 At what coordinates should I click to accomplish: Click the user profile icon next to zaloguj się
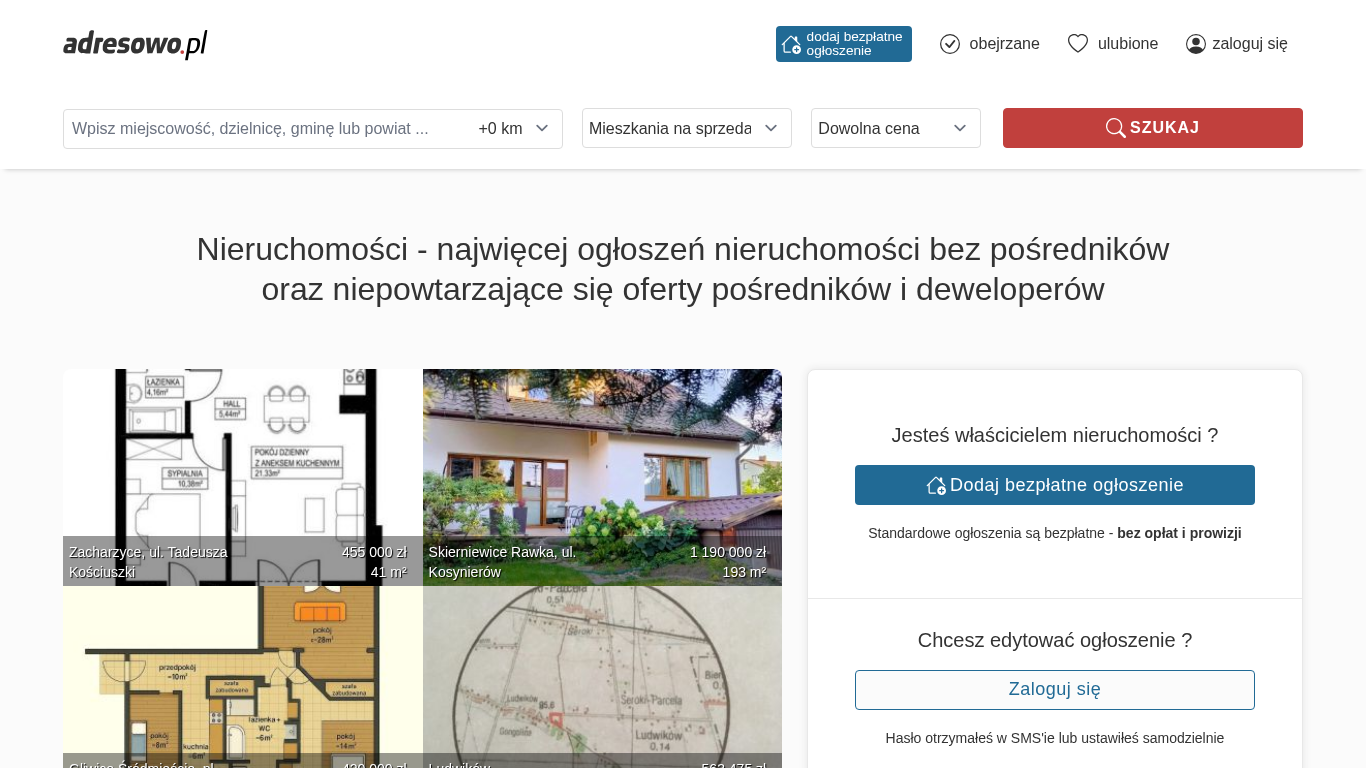coord(1196,44)
